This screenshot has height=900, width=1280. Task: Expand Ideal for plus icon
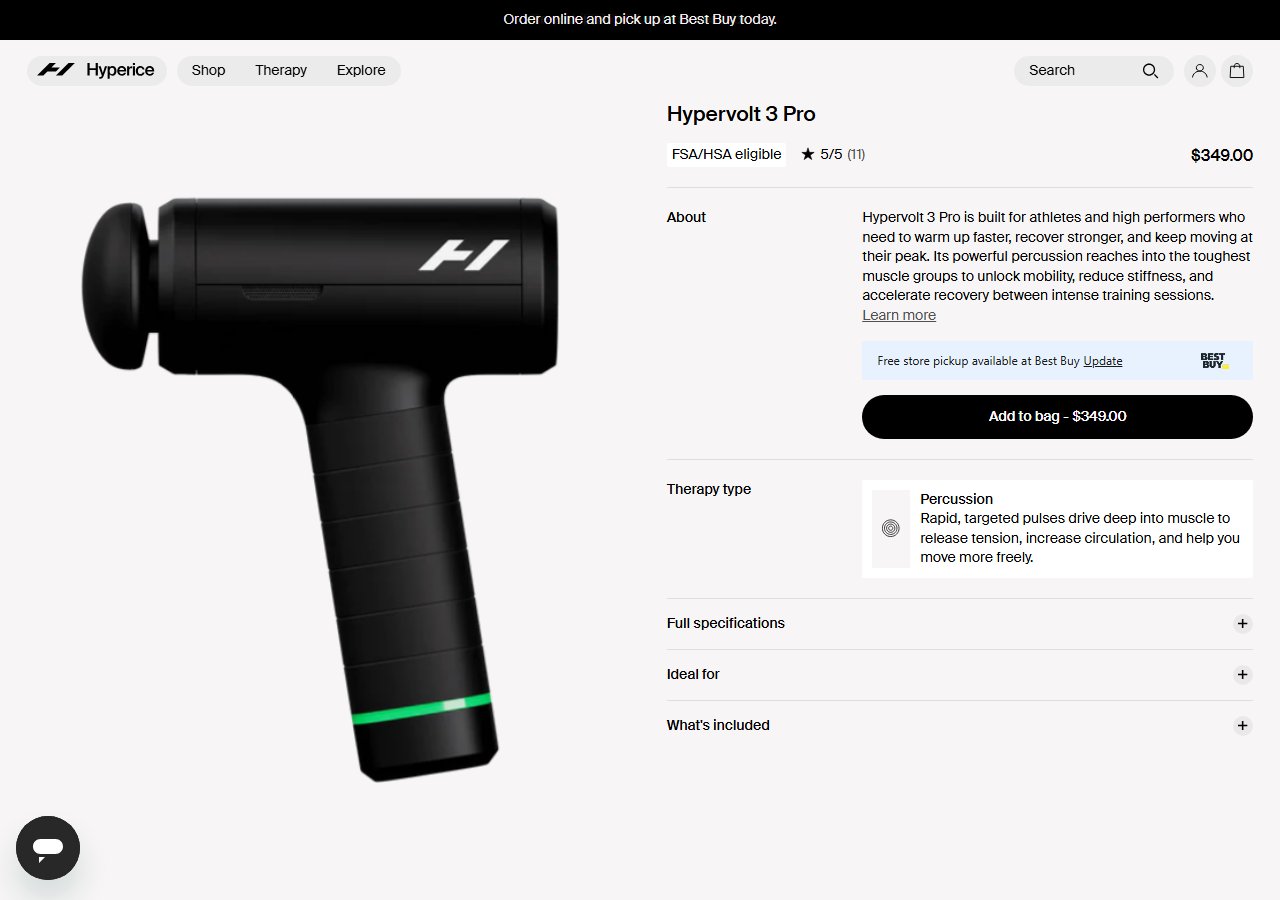click(x=1242, y=674)
